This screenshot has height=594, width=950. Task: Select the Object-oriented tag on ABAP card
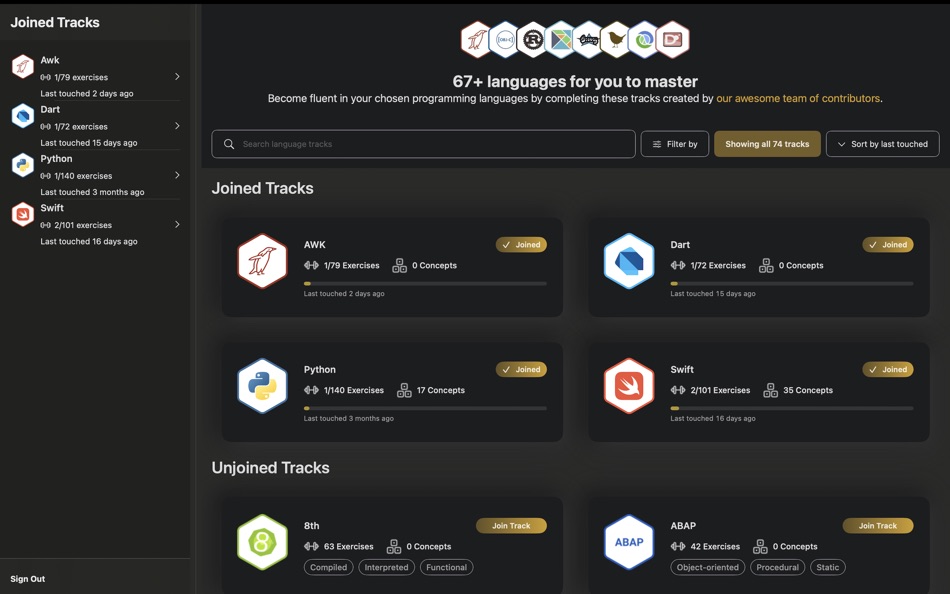point(708,567)
